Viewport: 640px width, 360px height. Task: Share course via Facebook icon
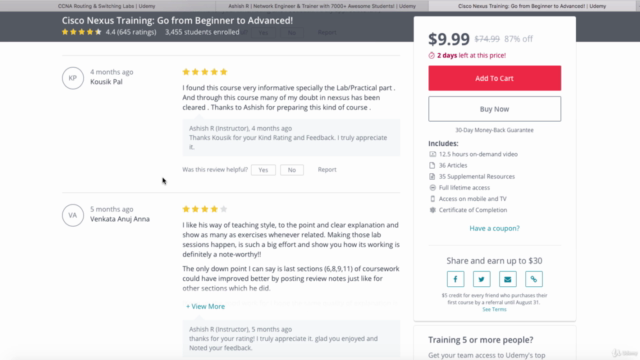pyautogui.click(x=455, y=279)
